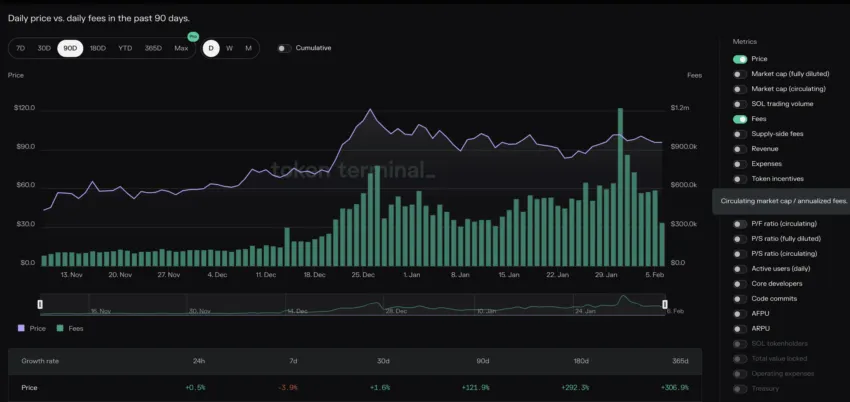Enable SOL trading volume metric

pos(740,104)
